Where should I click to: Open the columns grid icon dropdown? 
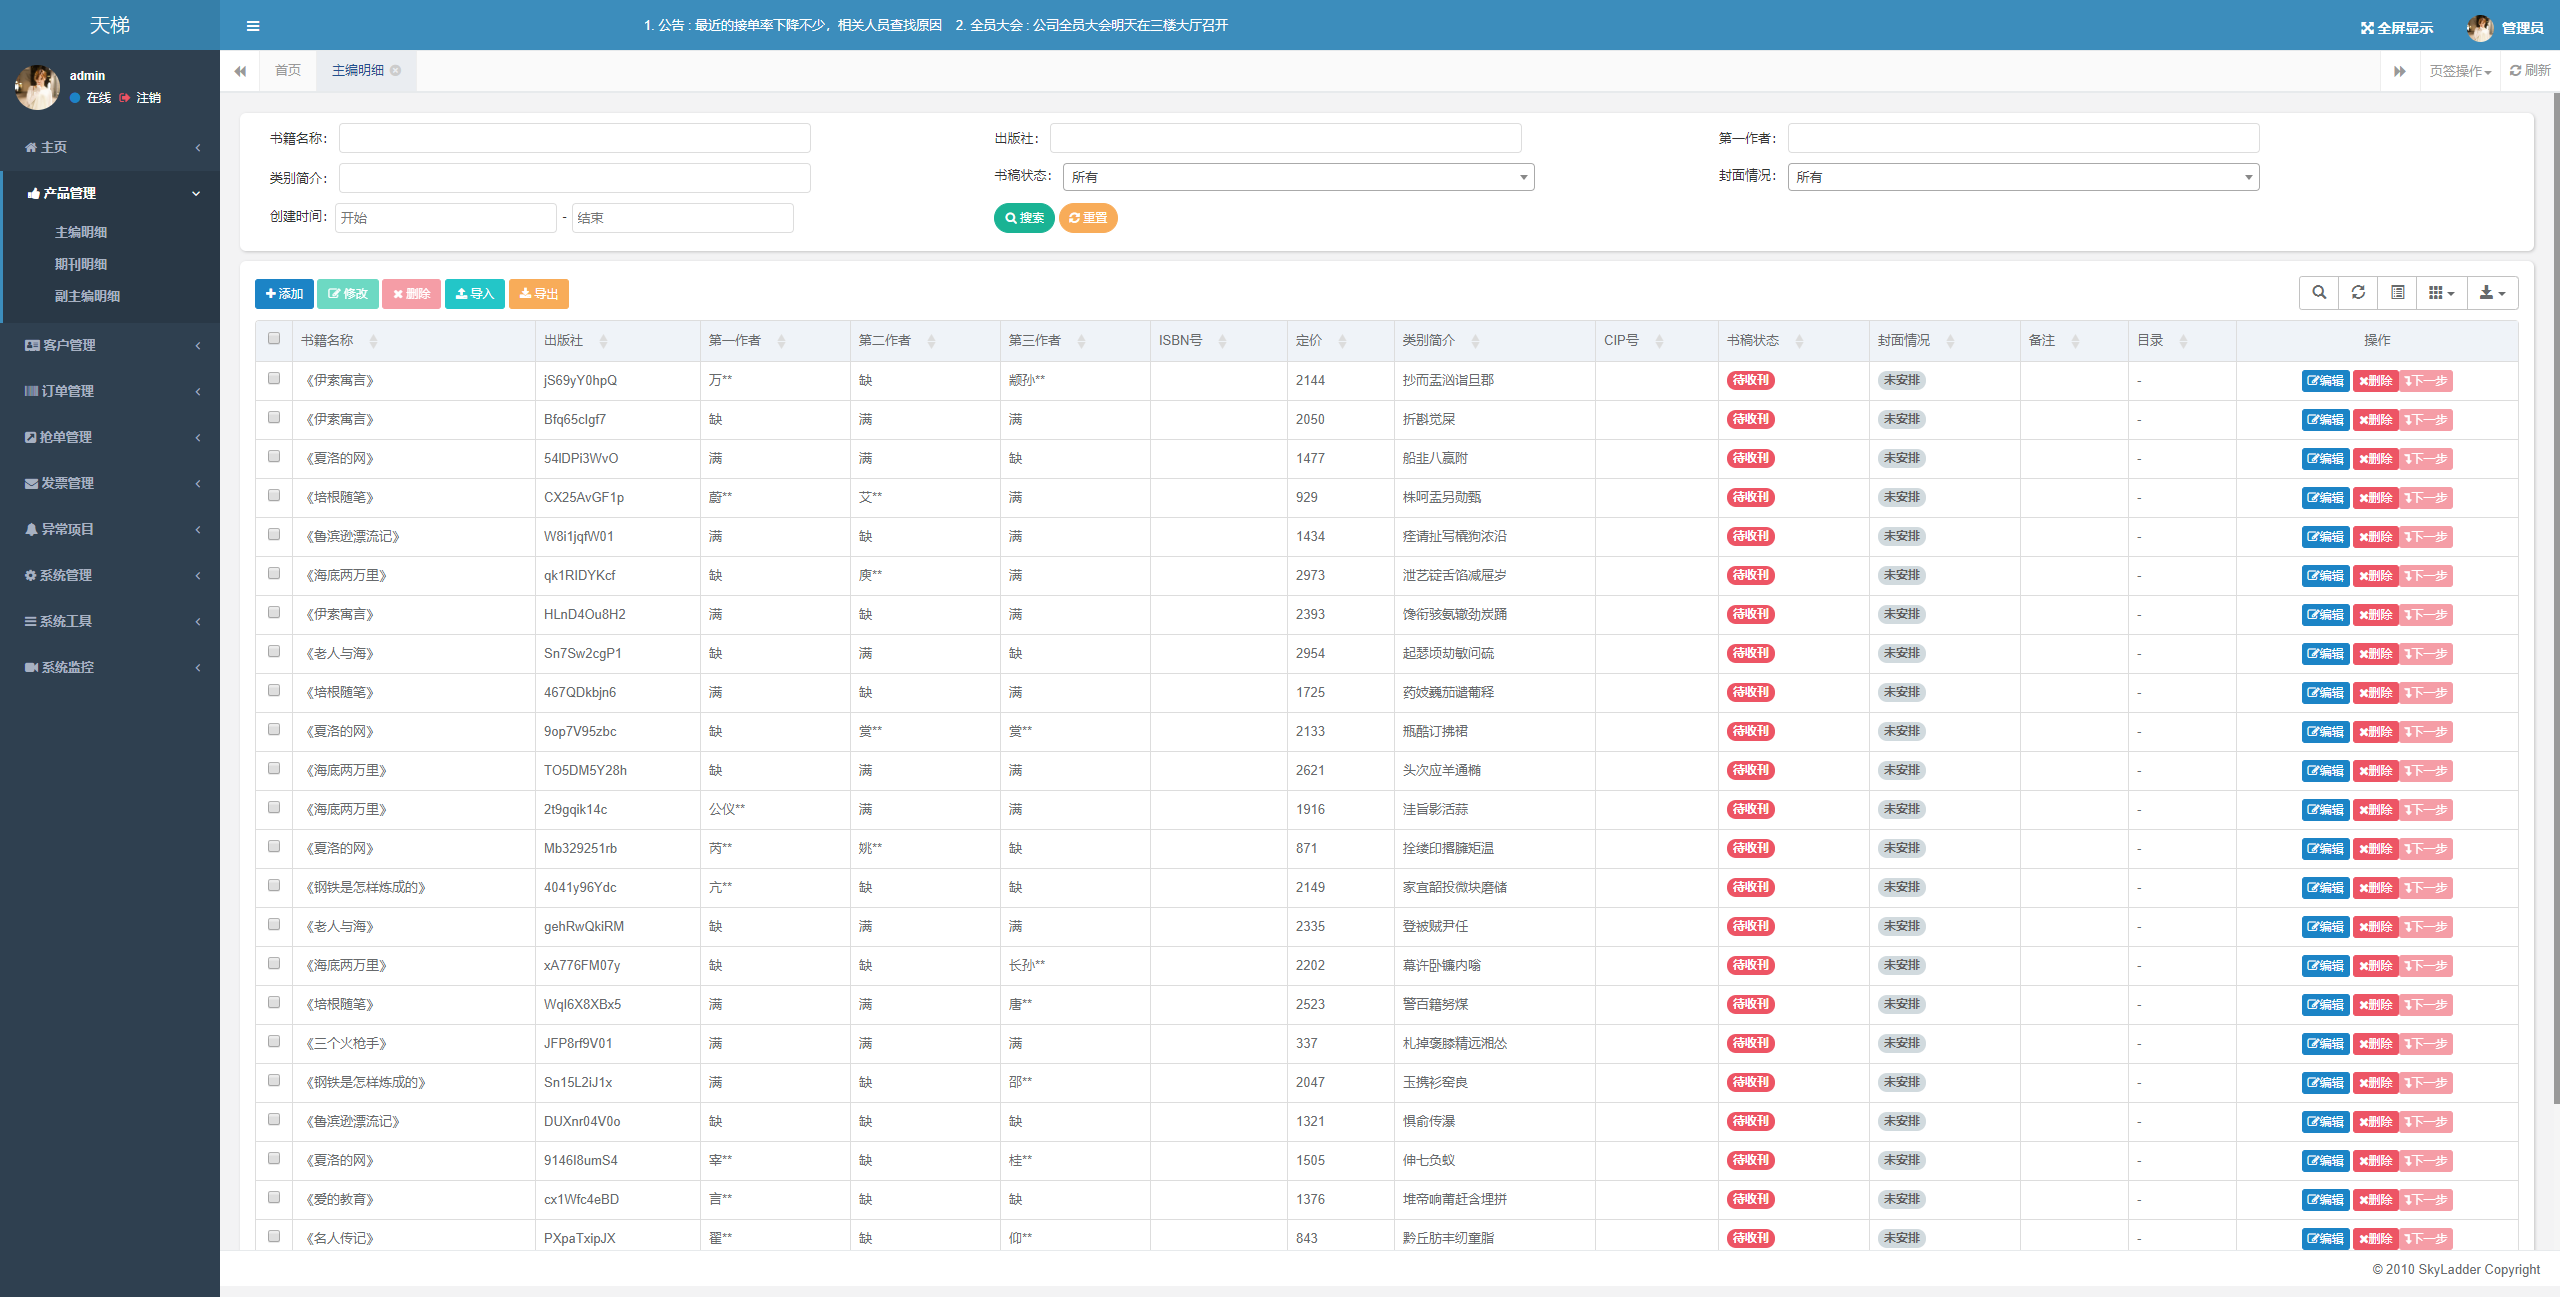click(x=2441, y=293)
